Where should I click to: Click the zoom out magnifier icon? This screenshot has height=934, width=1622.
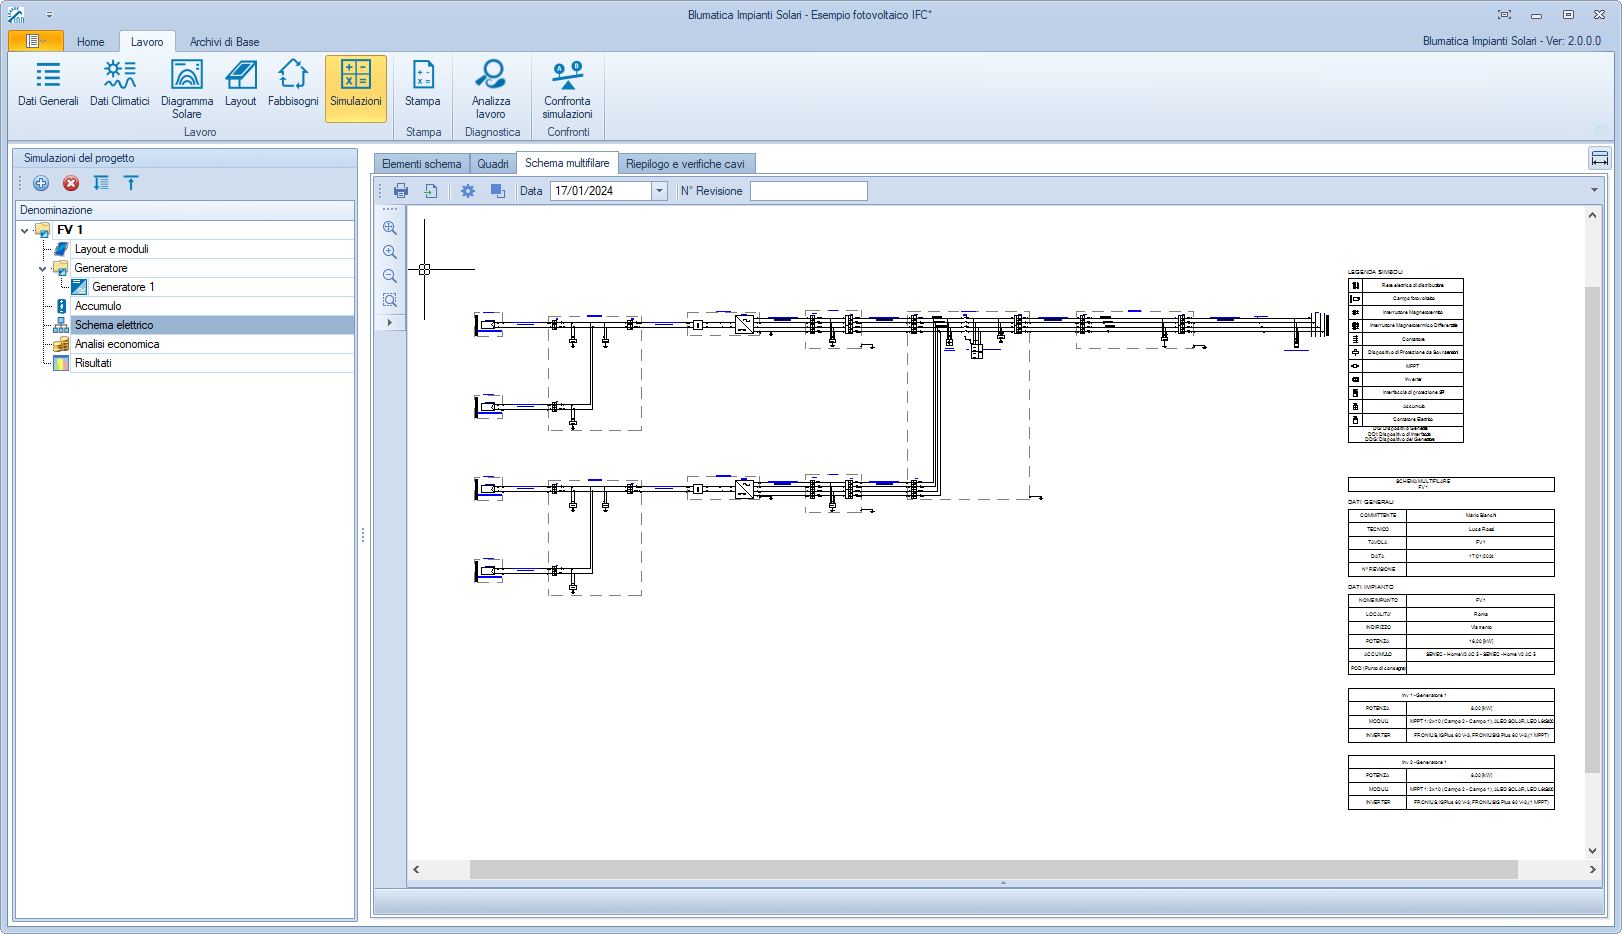[390, 276]
